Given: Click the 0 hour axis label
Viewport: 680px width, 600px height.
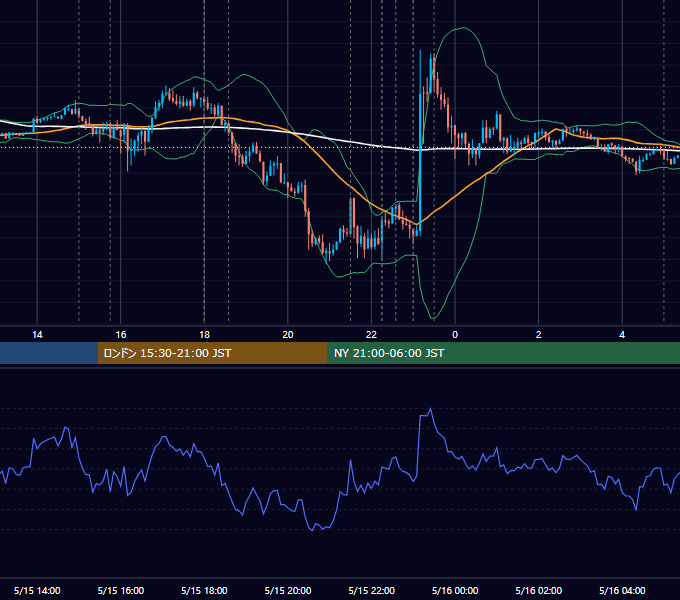Looking at the screenshot, I should pos(455,335).
